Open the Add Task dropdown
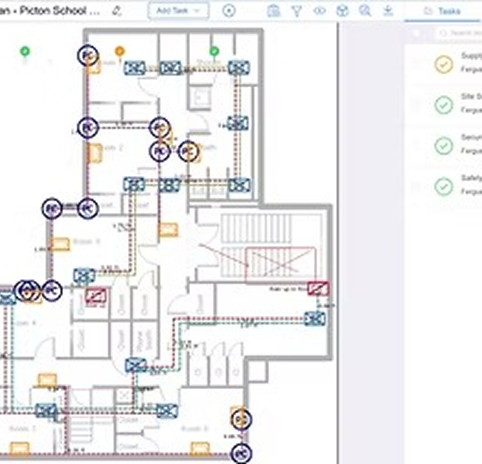The width and height of the screenshot is (482, 464). (x=179, y=11)
